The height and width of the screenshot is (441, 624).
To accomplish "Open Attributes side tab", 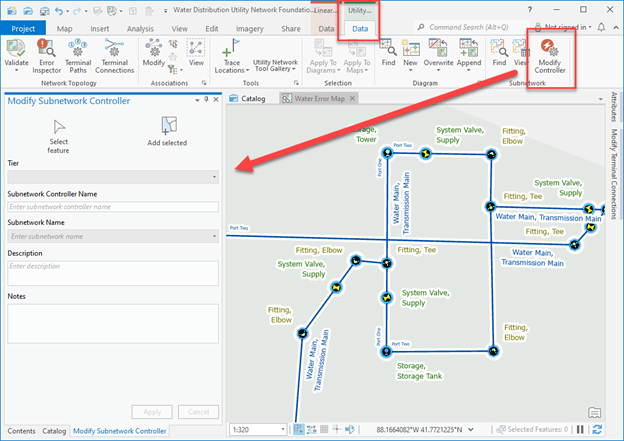I will (614, 107).
